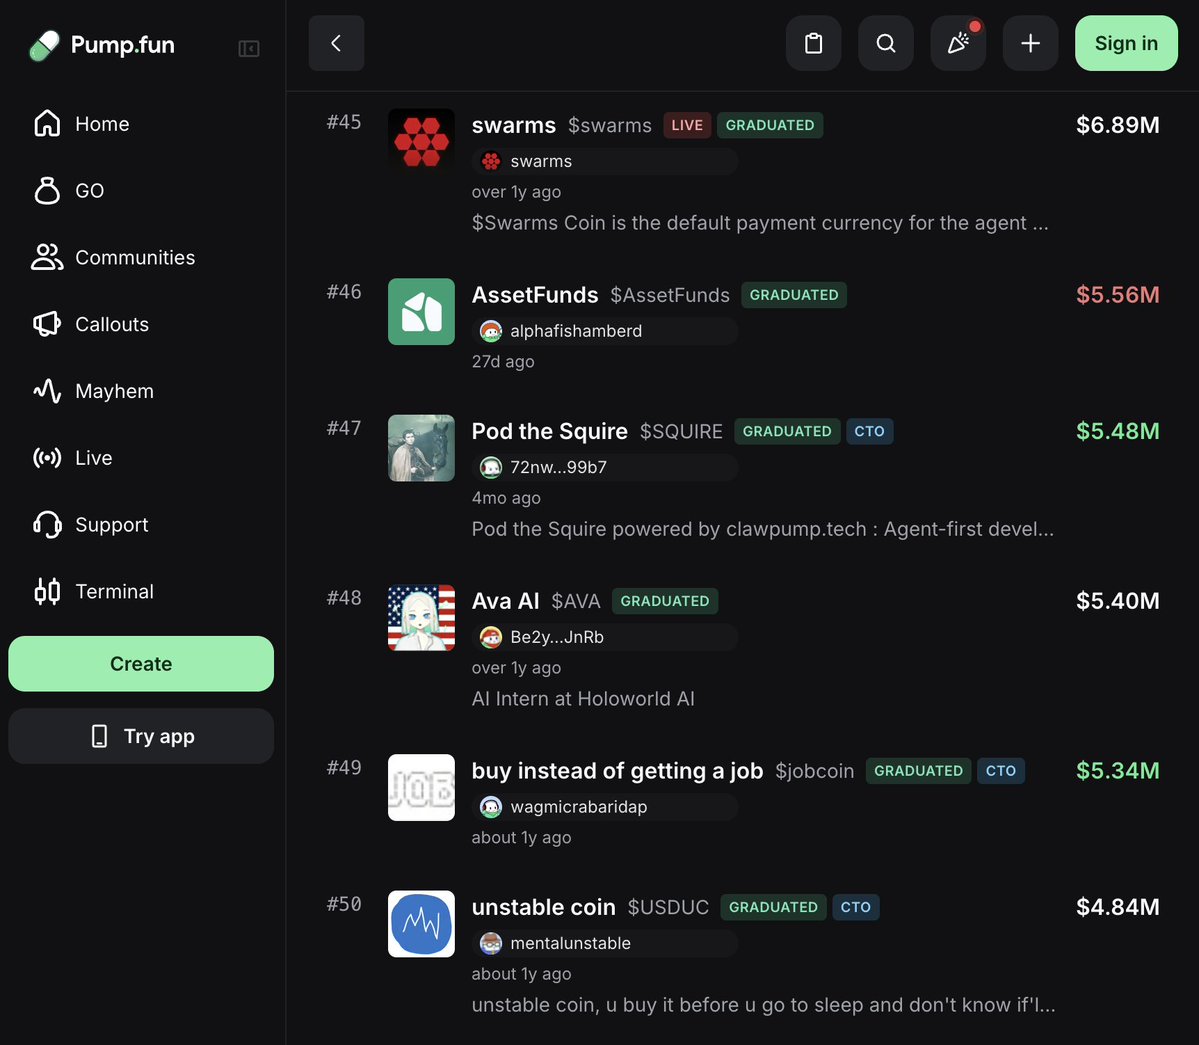The width and height of the screenshot is (1199, 1045).
Task: Click the green Create button
Action: coord(141,664)
